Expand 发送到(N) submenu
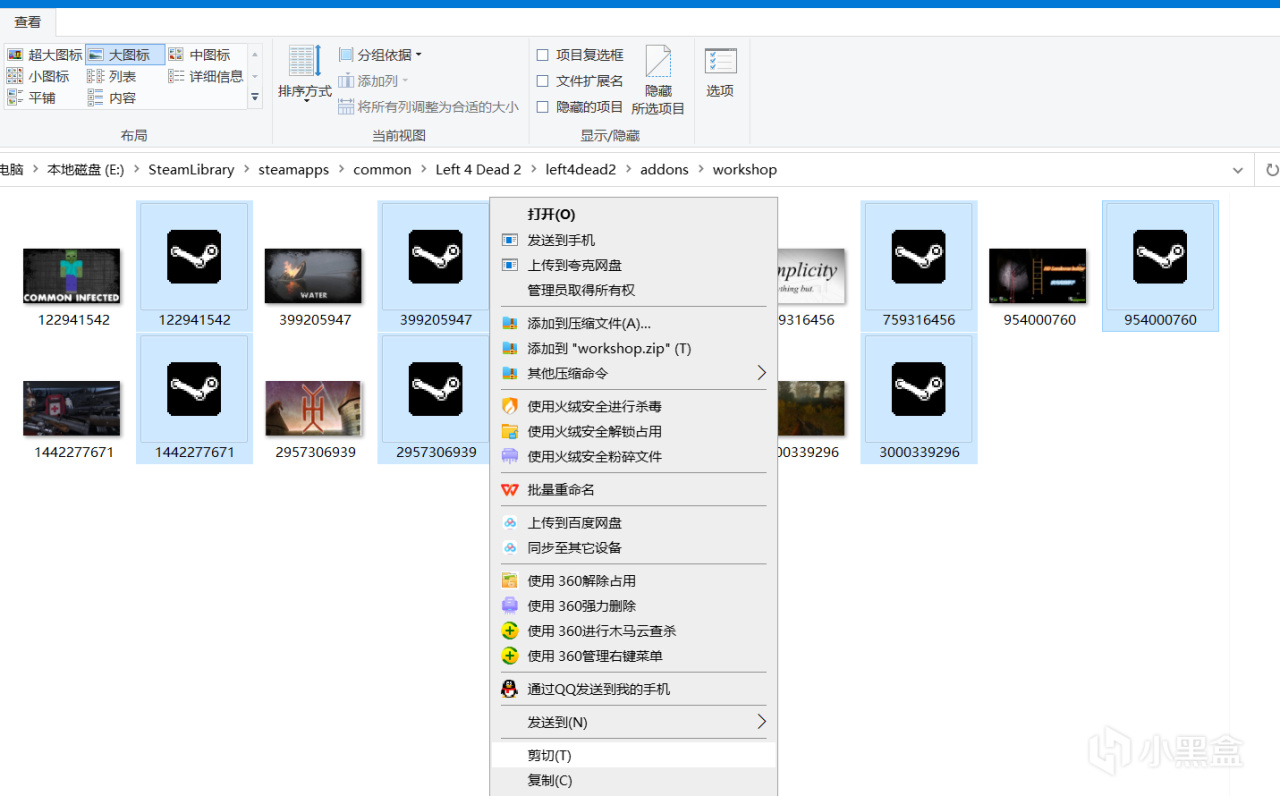The width and height of the screenshot is (1280, 796). pos(633,722)
